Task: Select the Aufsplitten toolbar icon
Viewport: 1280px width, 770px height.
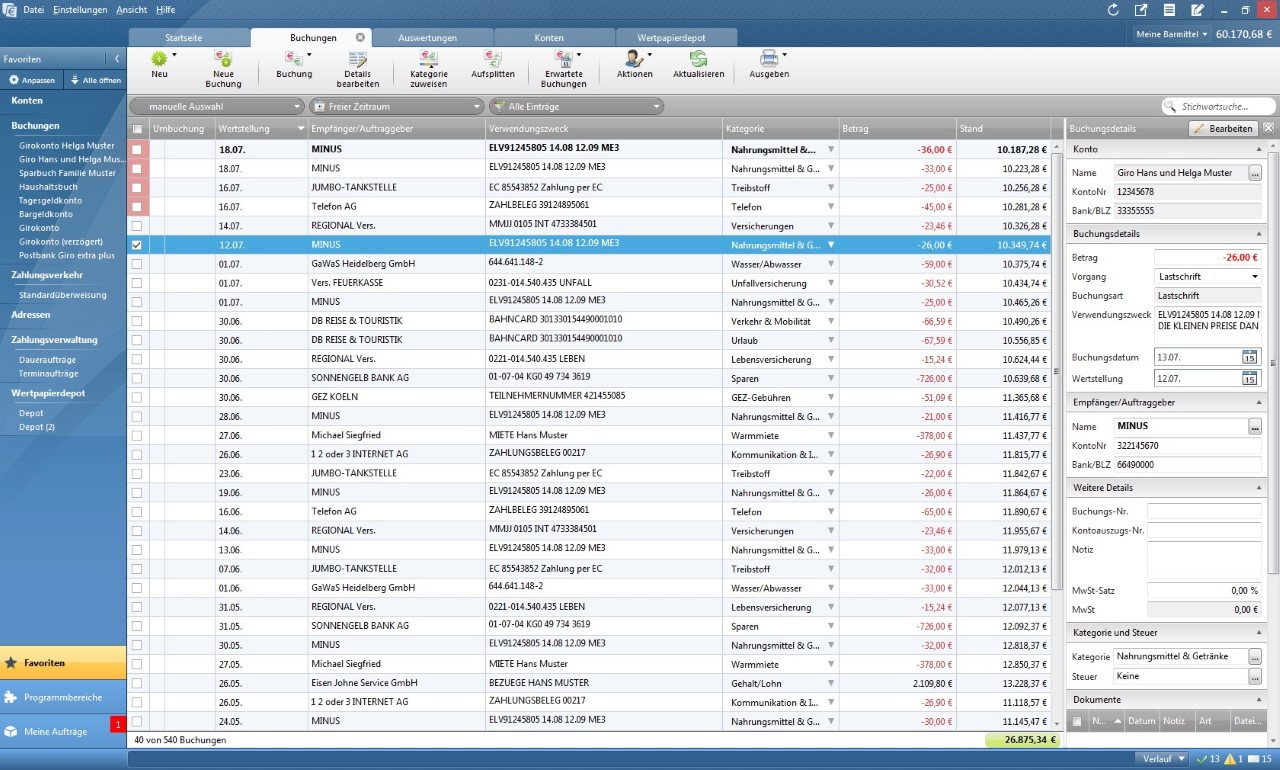Action: coord(493,59)
